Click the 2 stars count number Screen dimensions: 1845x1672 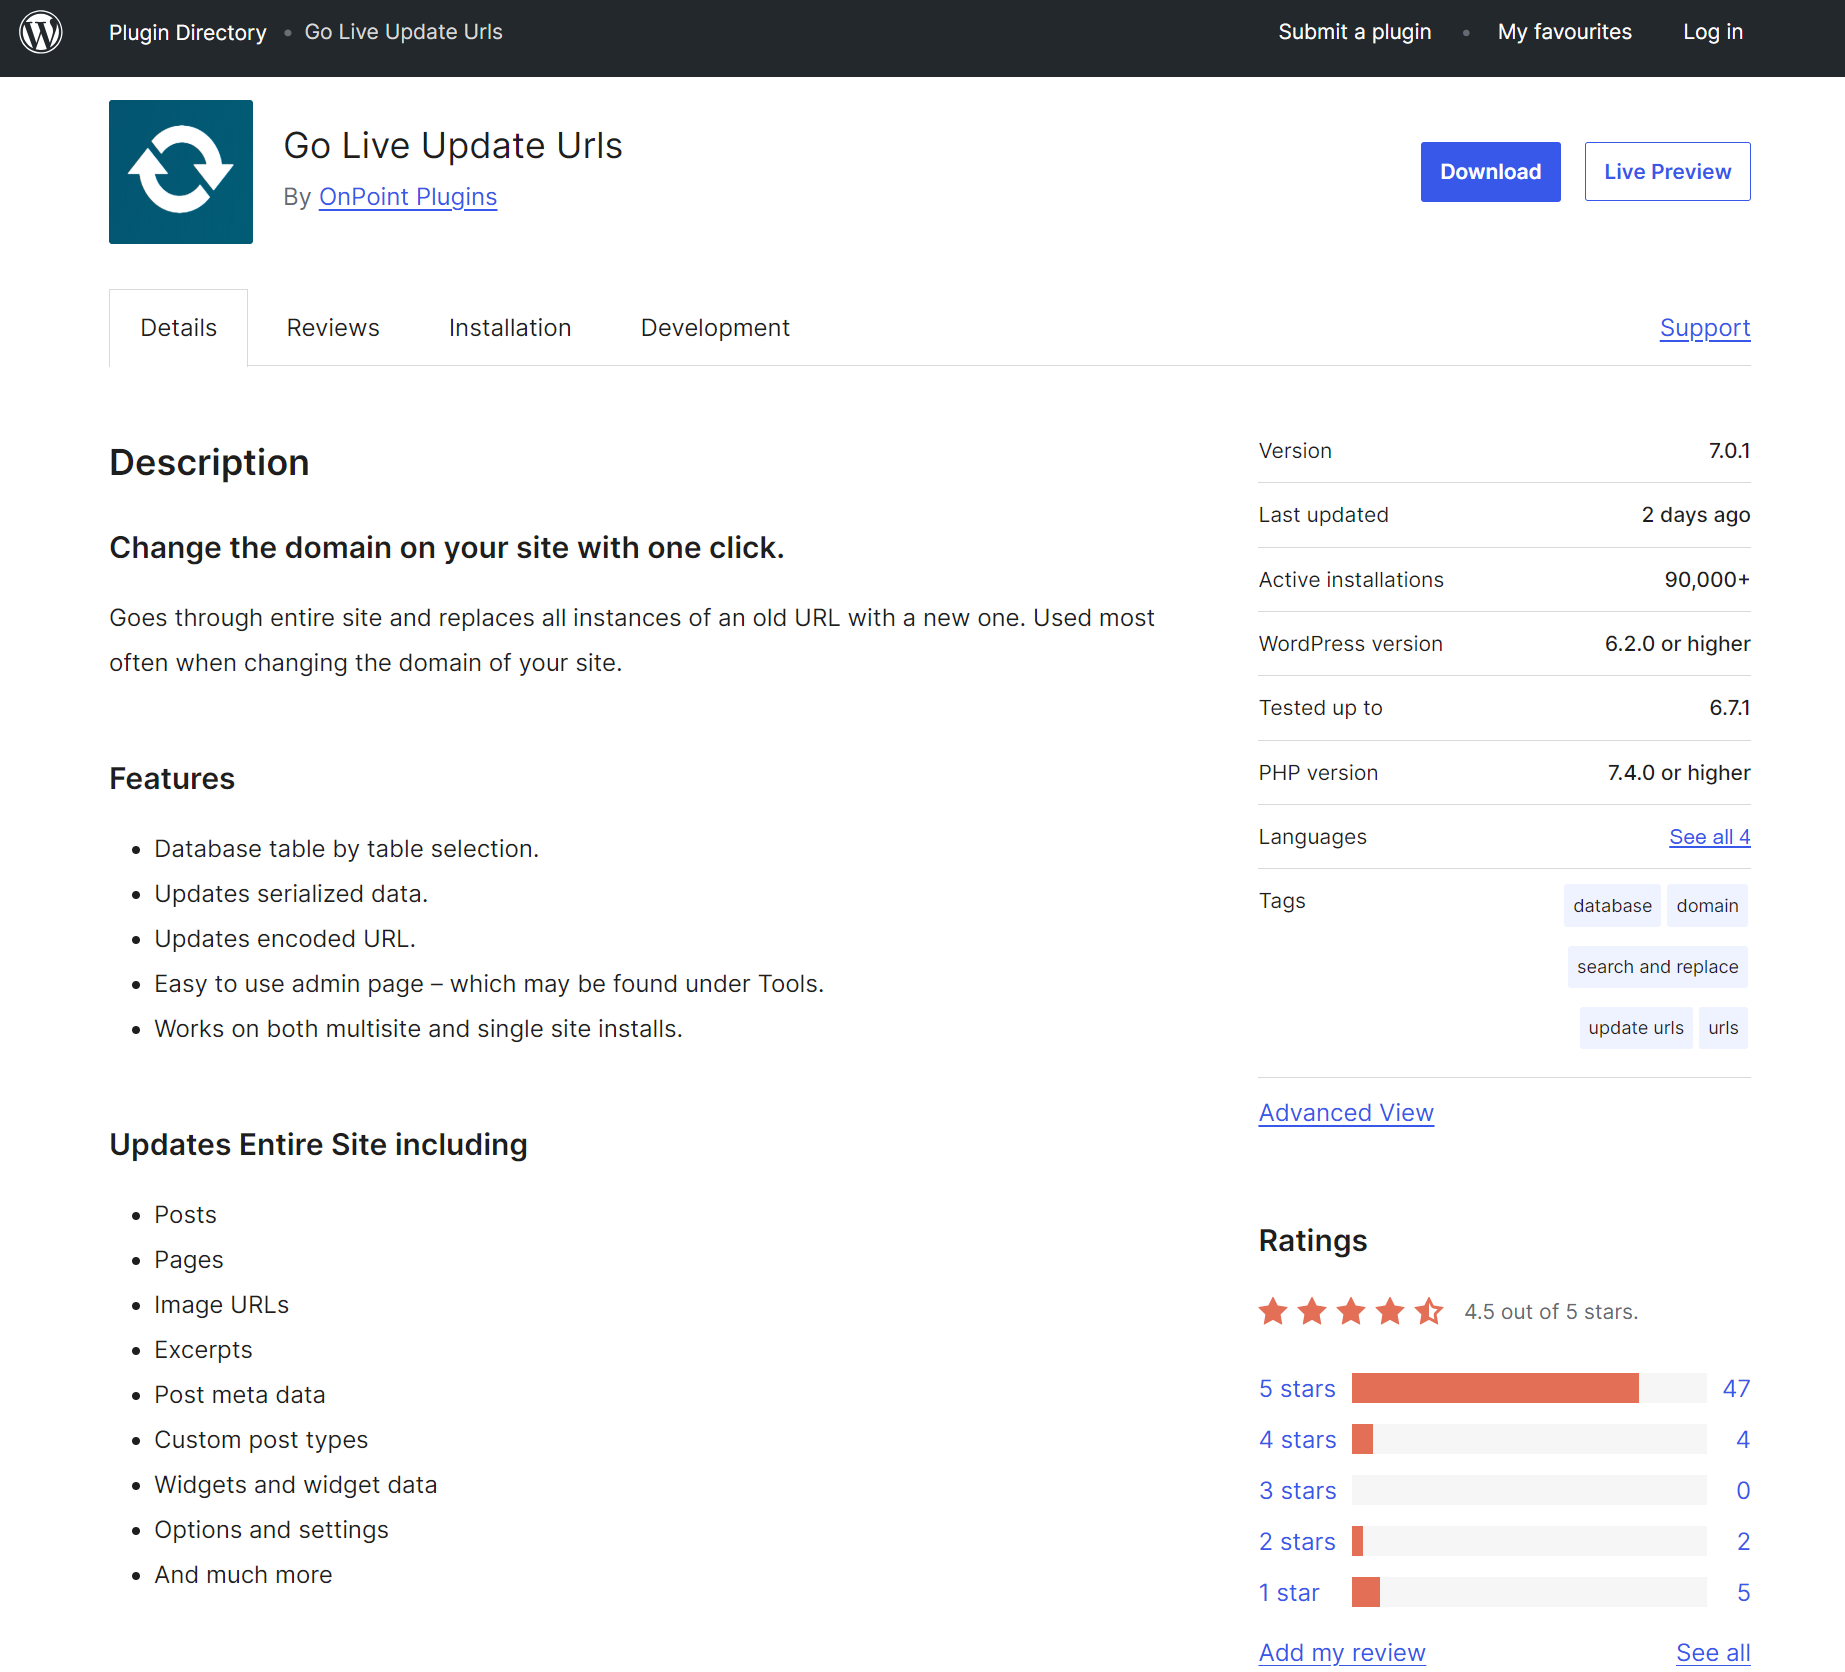coord(1744,1542)
